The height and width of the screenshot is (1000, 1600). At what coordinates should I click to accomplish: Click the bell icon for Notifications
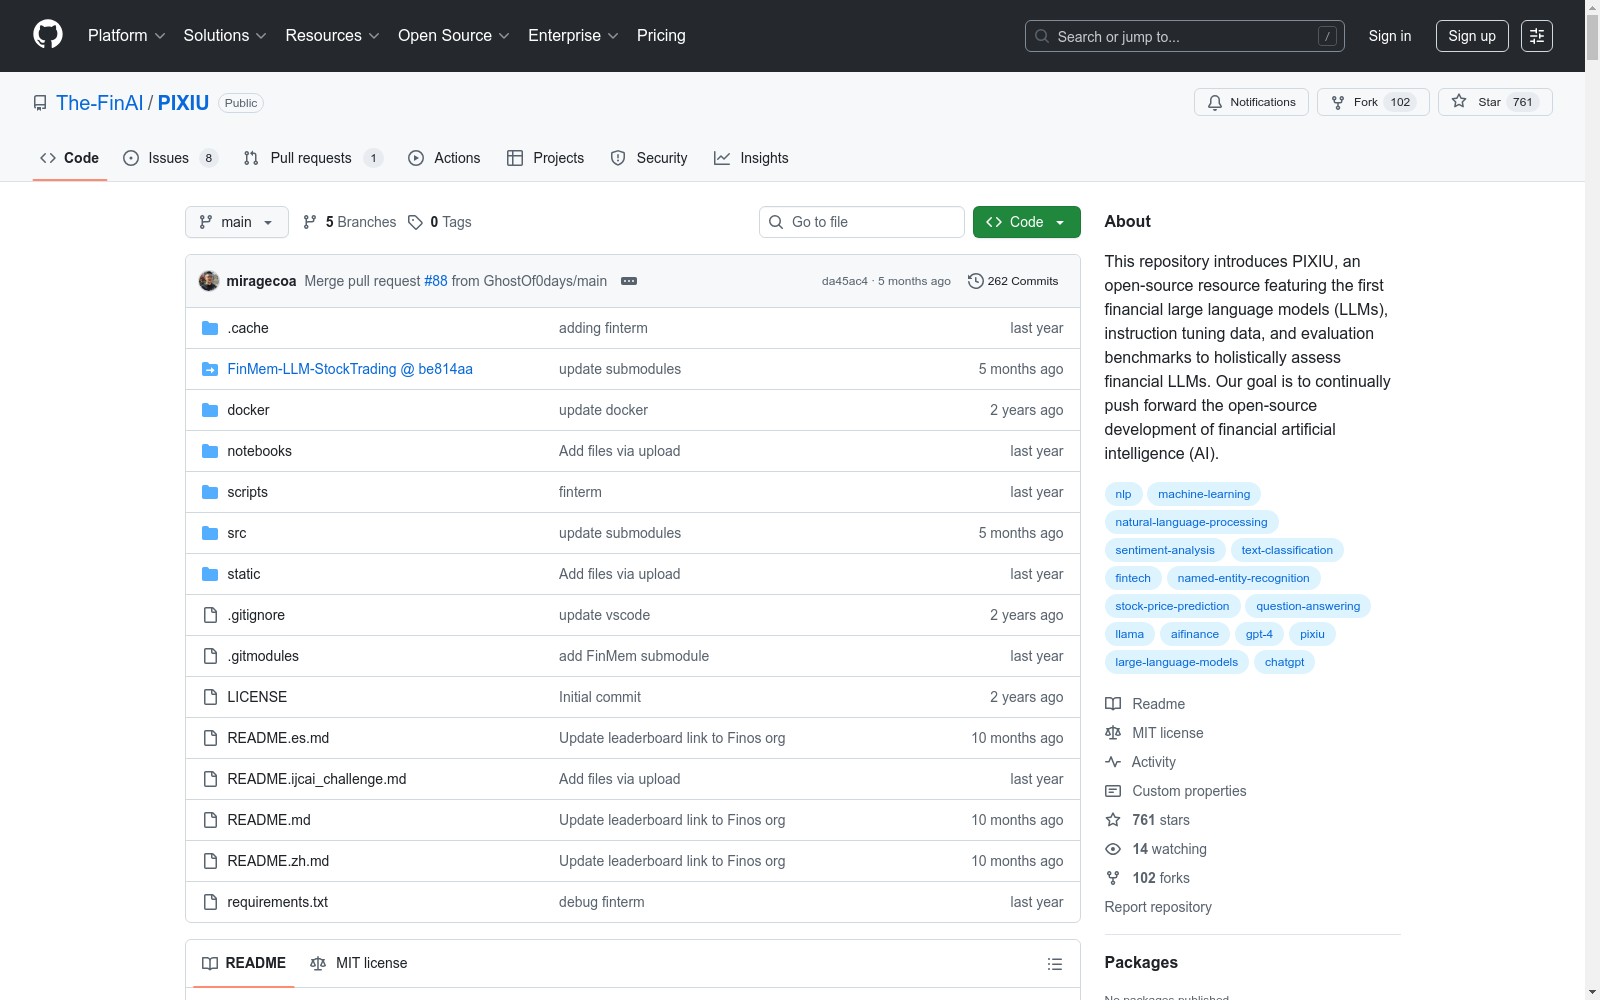pos(1215,102)
